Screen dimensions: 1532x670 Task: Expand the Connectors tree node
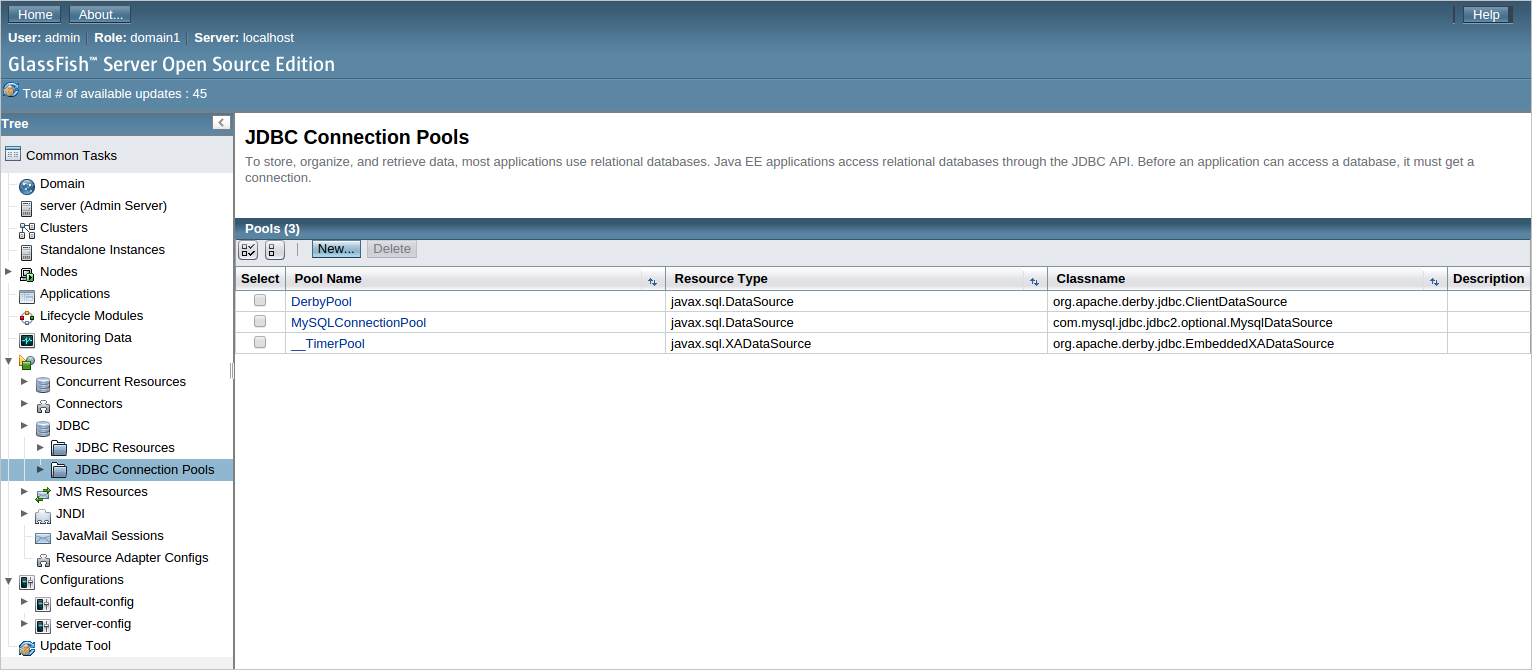click(25, 403)
